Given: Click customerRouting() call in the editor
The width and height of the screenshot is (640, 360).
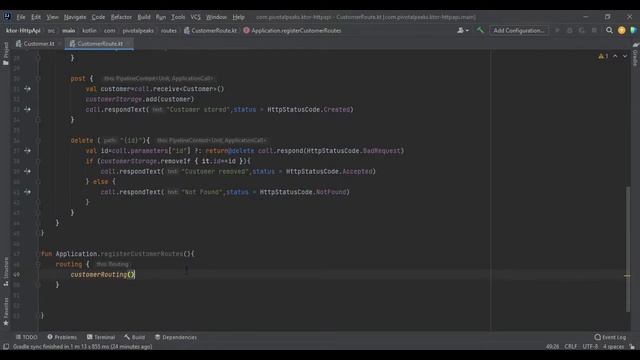Looking at the screenshot, I should coord(102,275).
